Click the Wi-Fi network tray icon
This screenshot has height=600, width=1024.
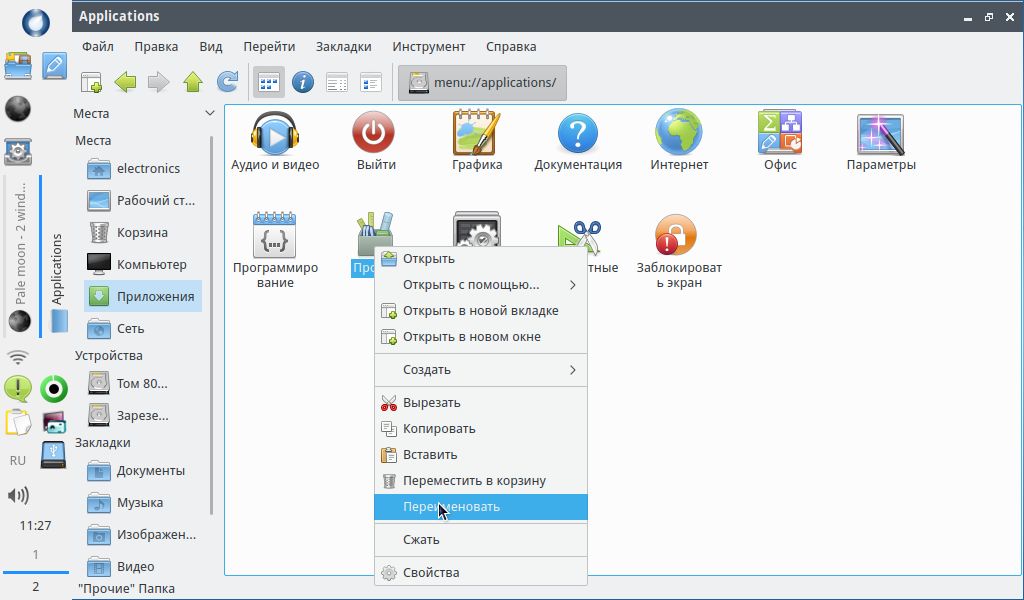pyautogui.click(x=18, y=356)
